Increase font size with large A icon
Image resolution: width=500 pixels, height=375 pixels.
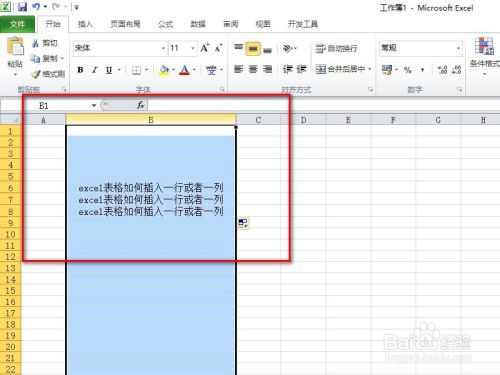point(205,48)
